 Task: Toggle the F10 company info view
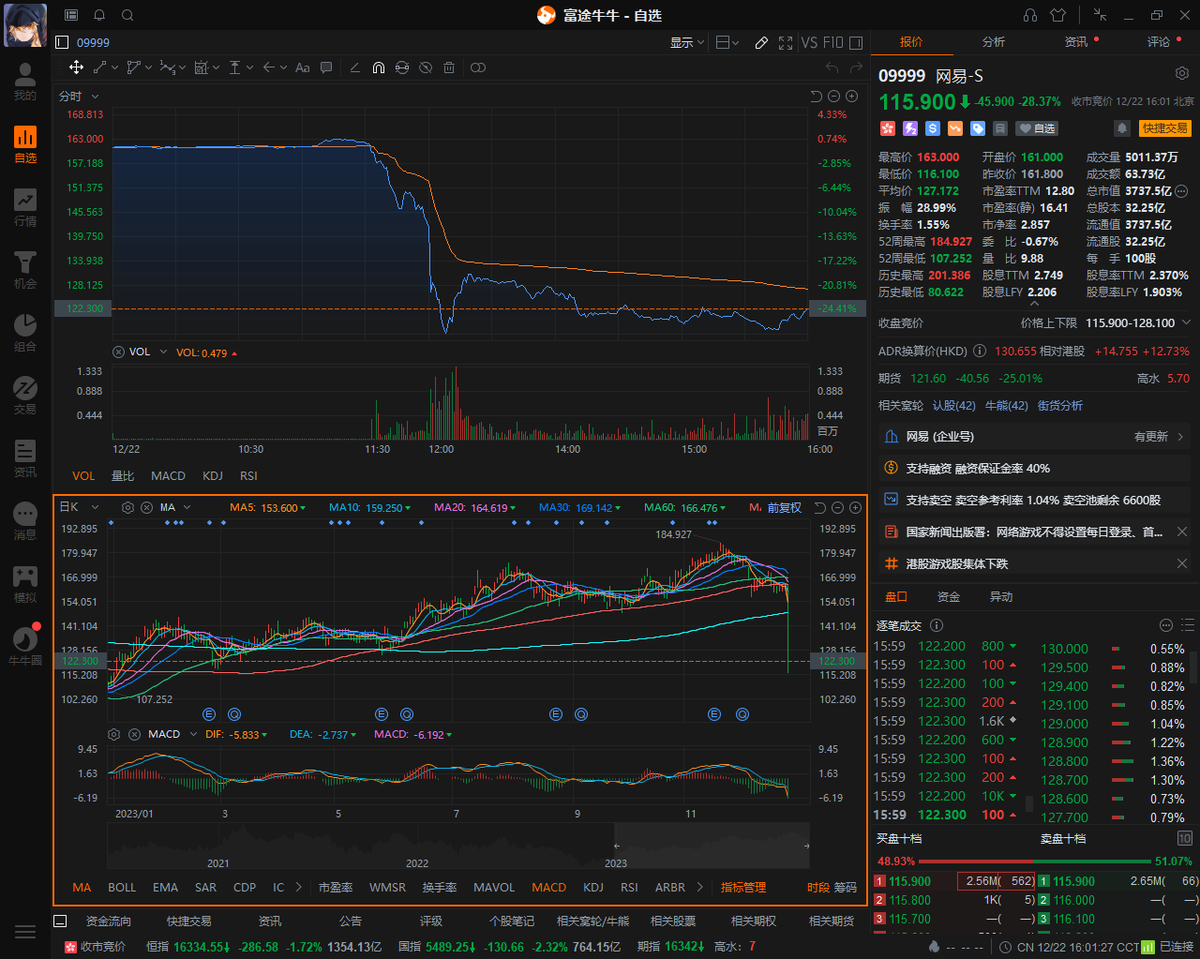coord(833,43)
